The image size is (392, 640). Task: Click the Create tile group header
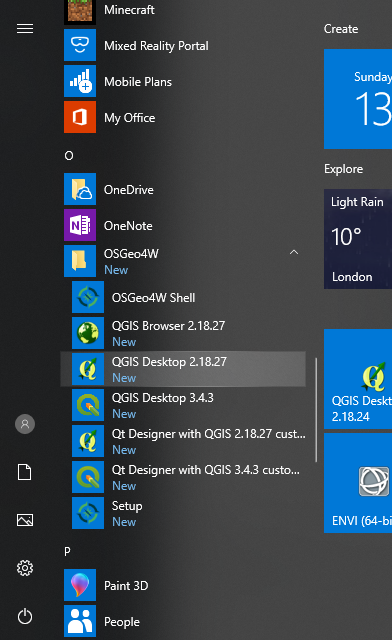[341, 29]
